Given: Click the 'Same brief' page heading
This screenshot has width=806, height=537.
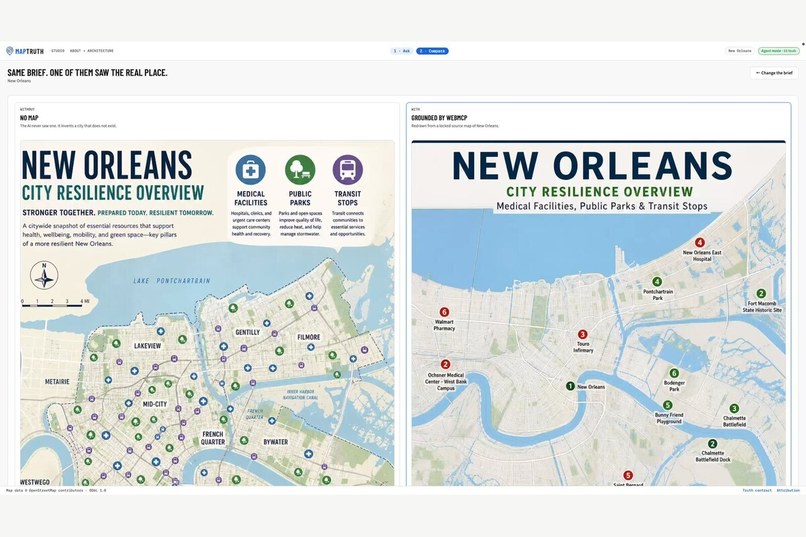Looking at the screenshot, I should point(87,72).
